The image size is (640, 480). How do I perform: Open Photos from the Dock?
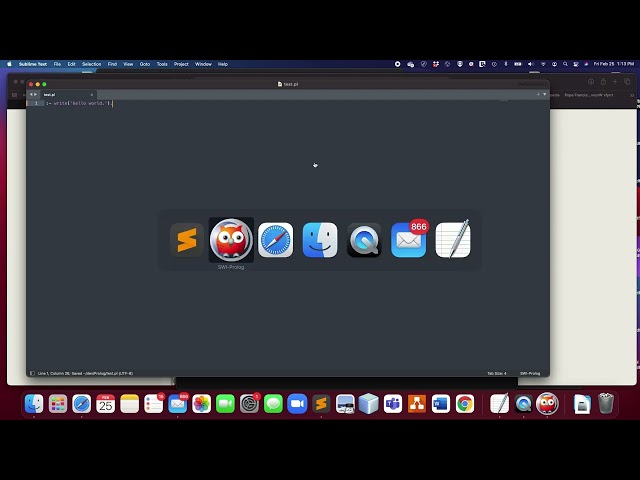(x=202, y=404)
